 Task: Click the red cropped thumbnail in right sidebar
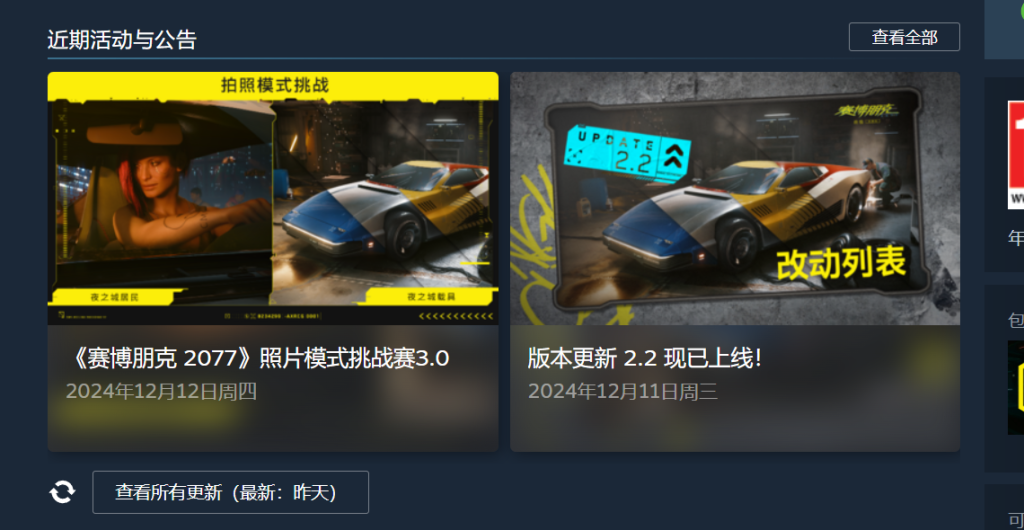click(x=1016, y=155)
